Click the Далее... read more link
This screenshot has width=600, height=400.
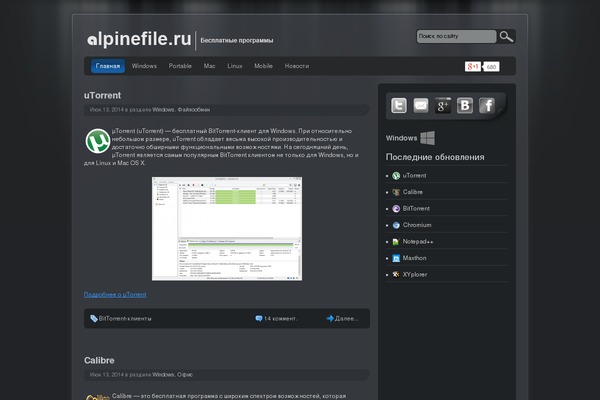[347, 318]
